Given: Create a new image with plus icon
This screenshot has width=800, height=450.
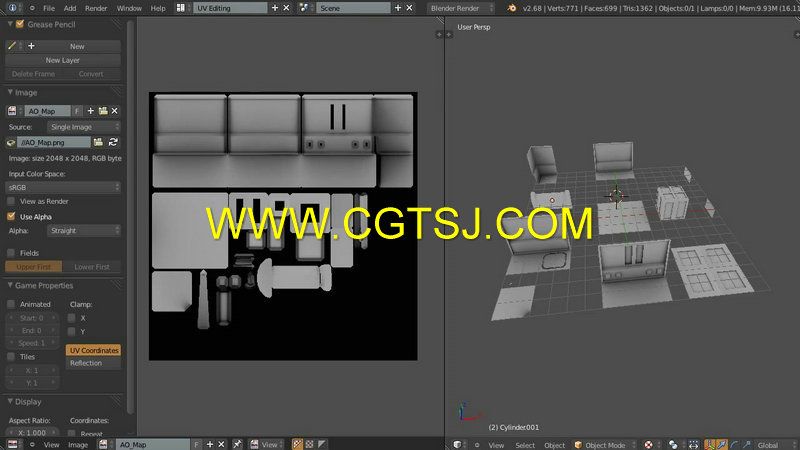Looking at the screenshot, I should point(90,111).
